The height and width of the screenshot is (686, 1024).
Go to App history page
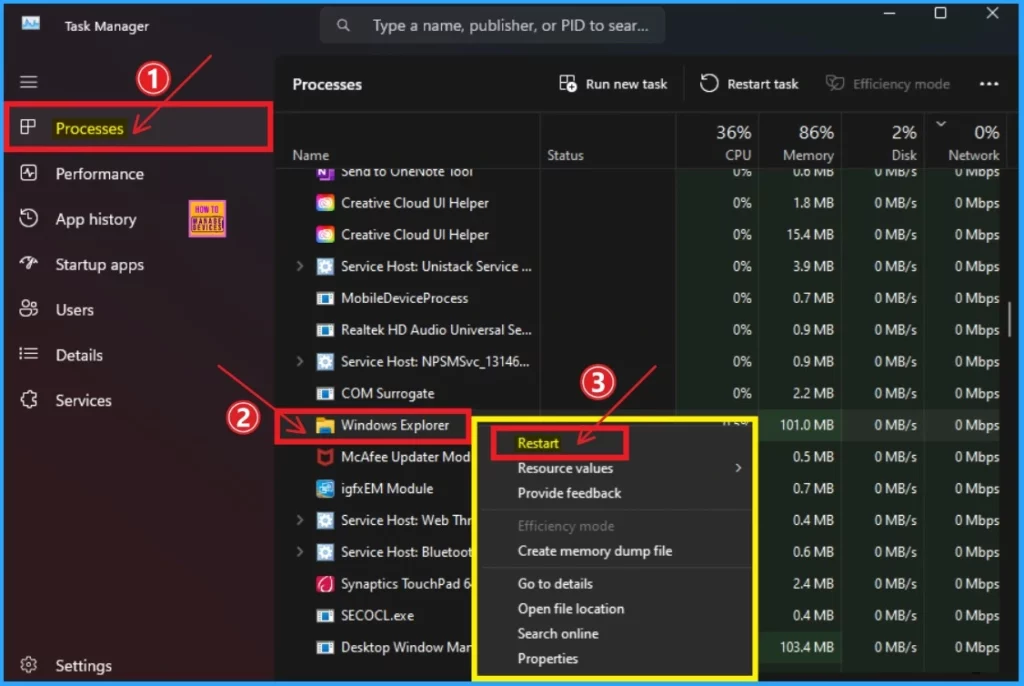[96, 220]
